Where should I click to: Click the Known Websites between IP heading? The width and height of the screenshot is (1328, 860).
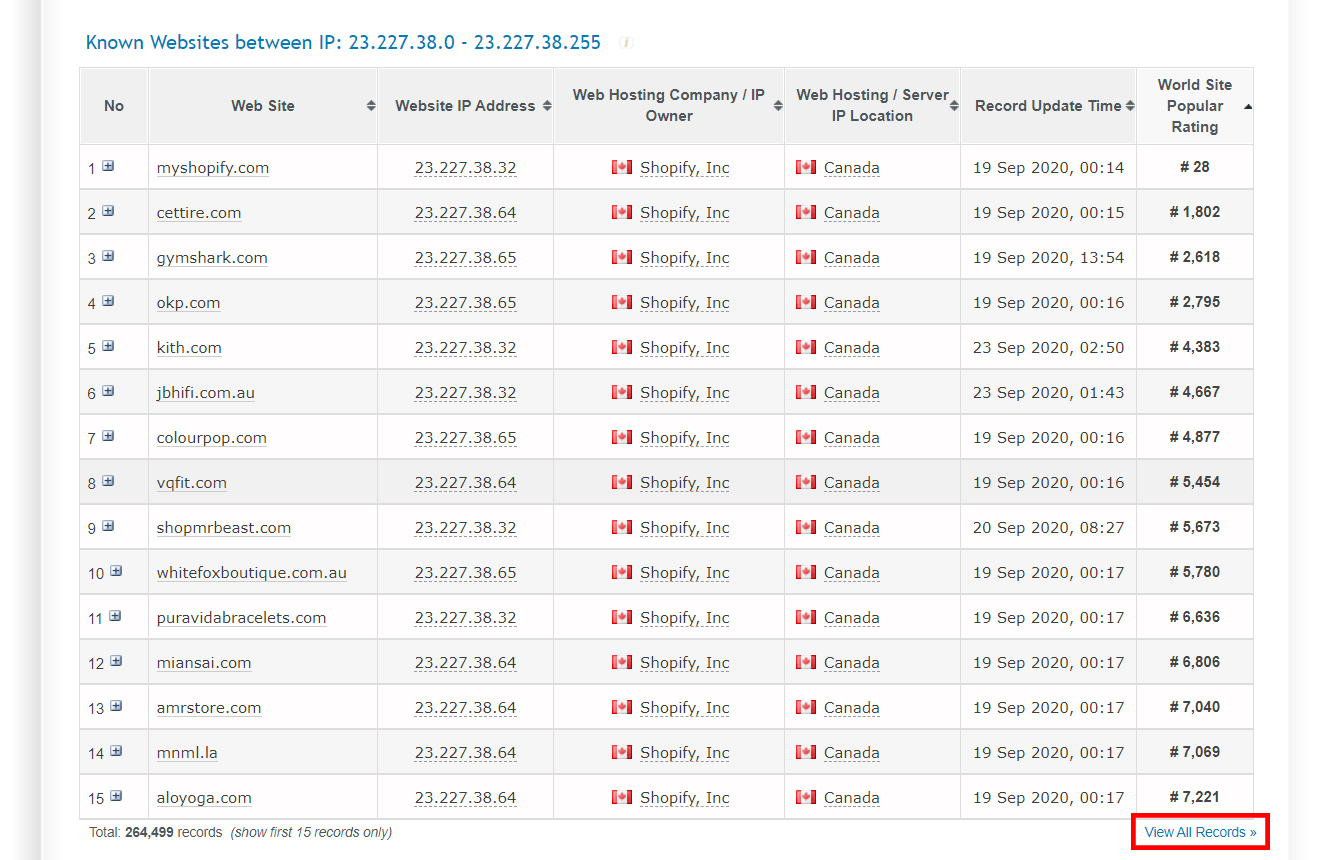tap(343, 42)
